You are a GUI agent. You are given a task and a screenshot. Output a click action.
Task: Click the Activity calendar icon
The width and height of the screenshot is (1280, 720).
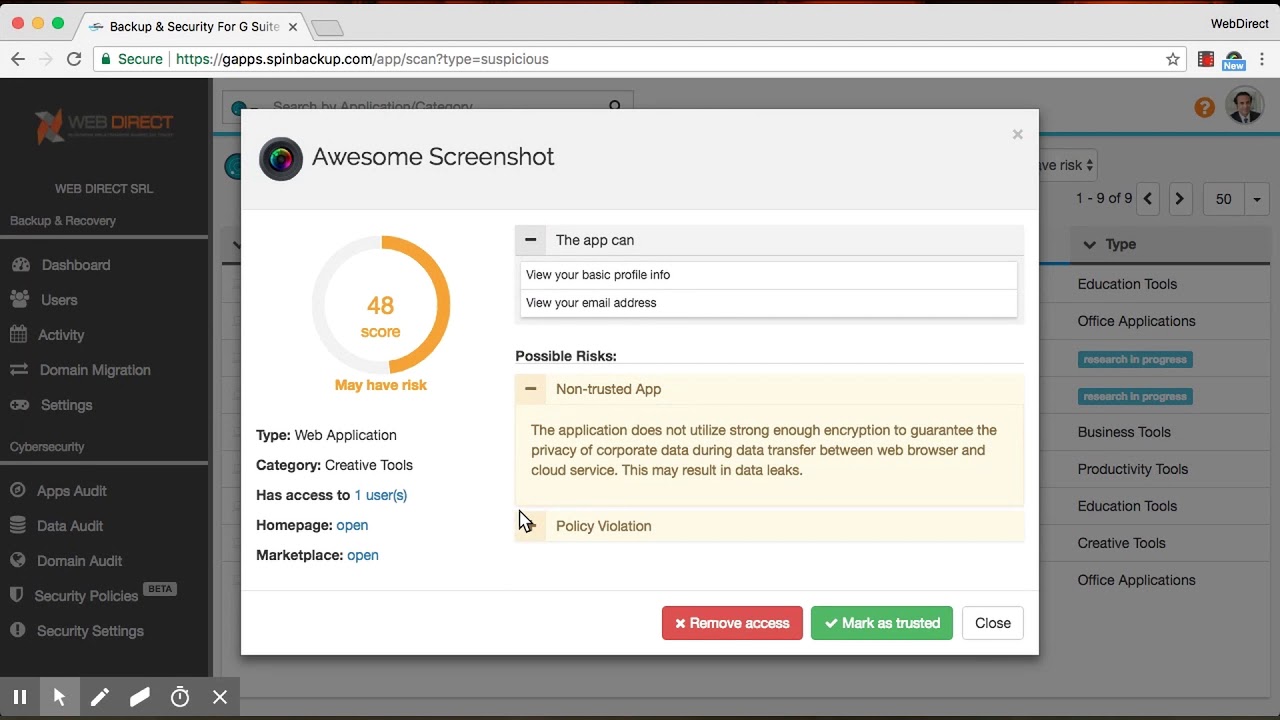(x=18, y=334)
